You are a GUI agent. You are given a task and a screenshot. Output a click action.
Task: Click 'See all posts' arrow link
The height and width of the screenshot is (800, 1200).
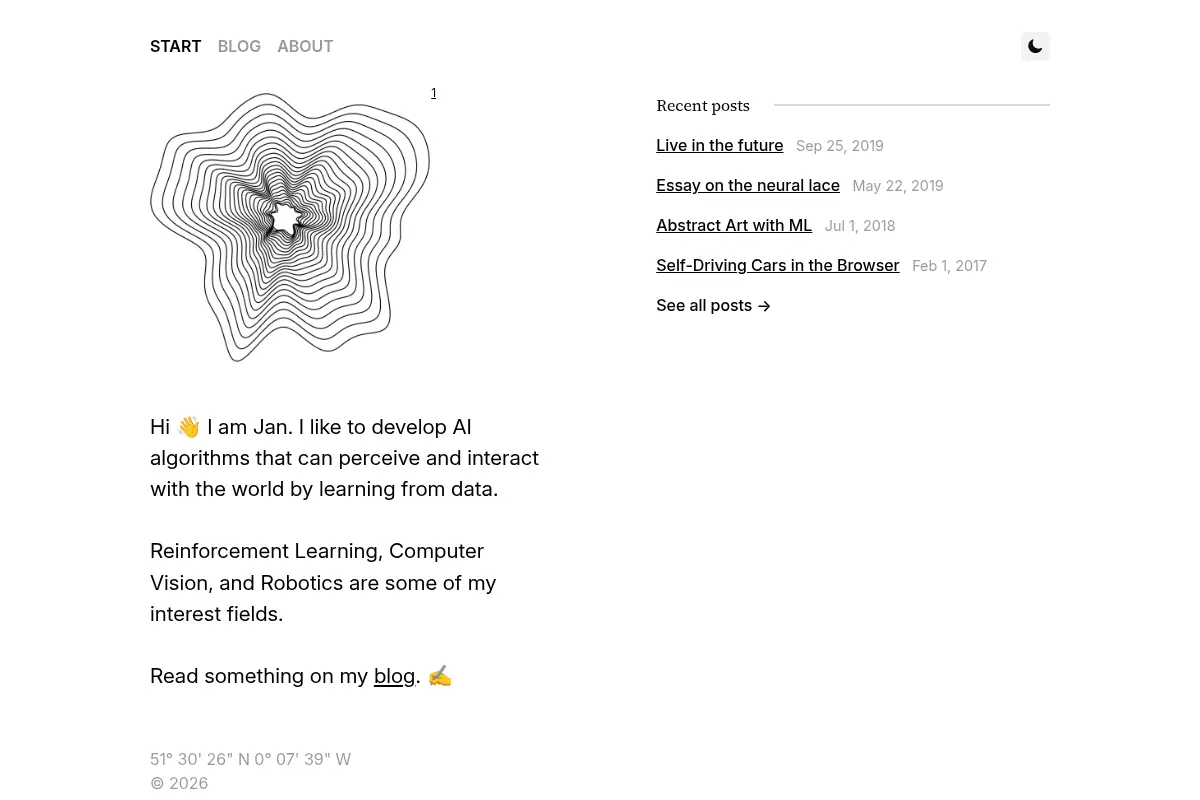(713, 305)
